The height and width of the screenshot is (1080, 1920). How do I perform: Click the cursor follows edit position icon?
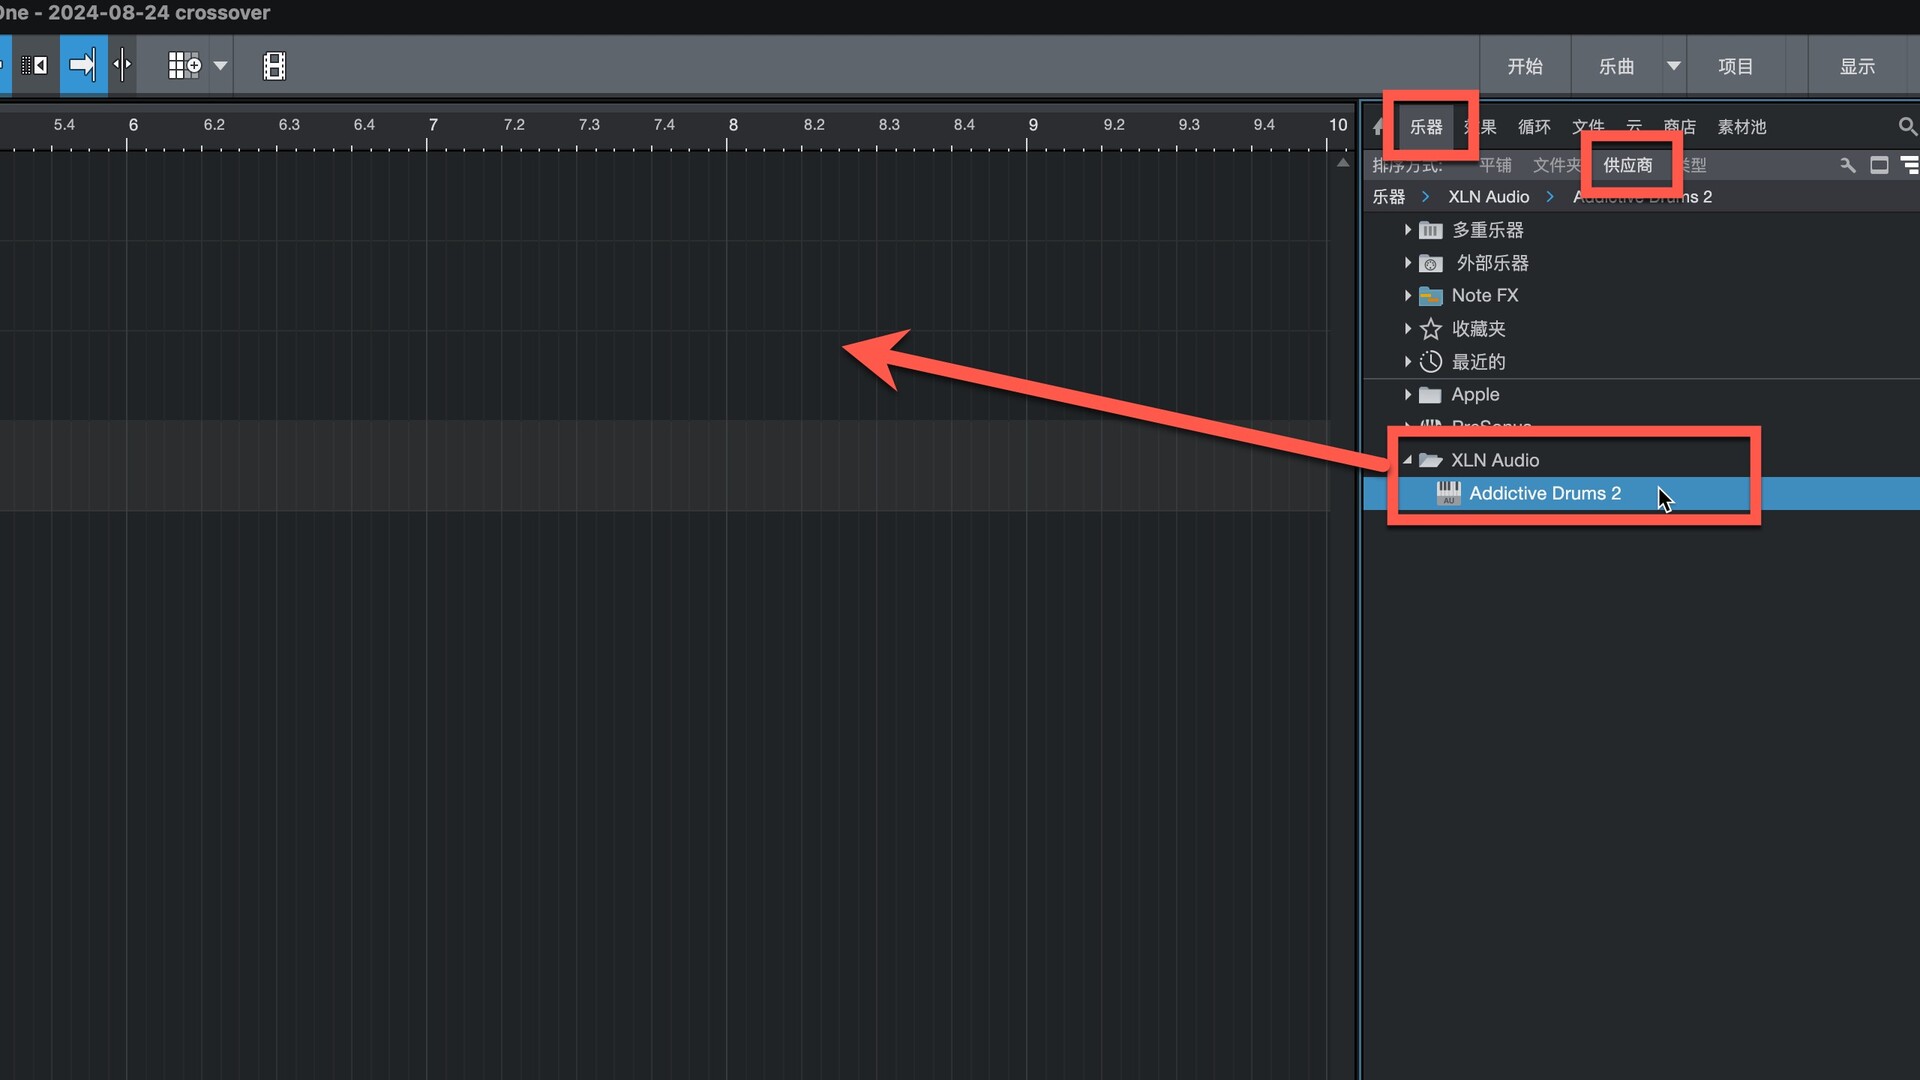tap(34, 66)
